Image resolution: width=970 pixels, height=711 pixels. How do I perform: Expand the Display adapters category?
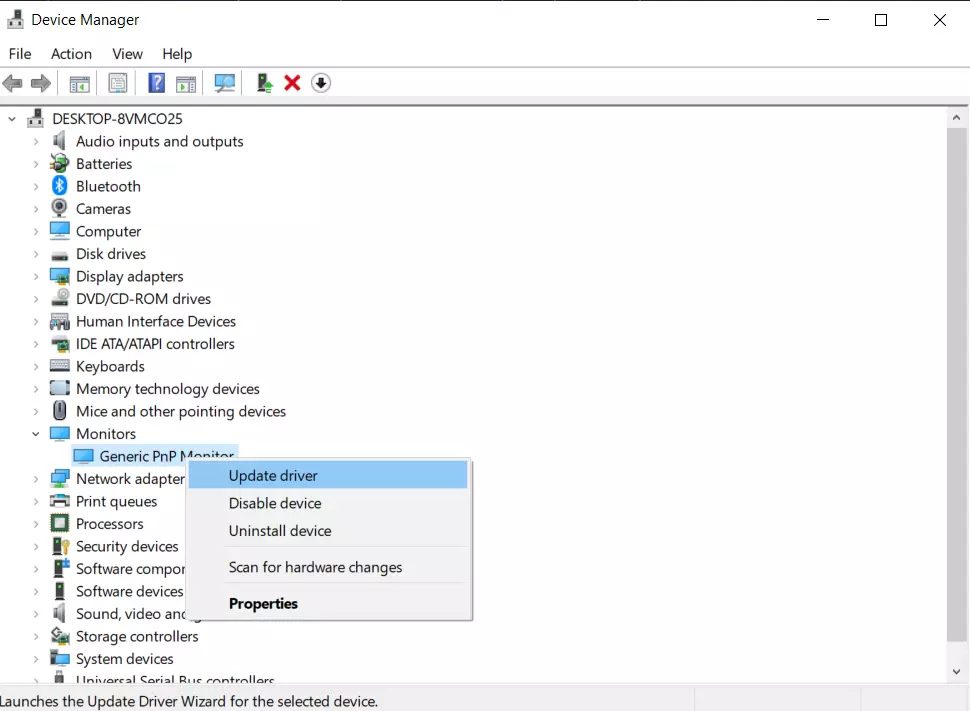tap(35, 276)
